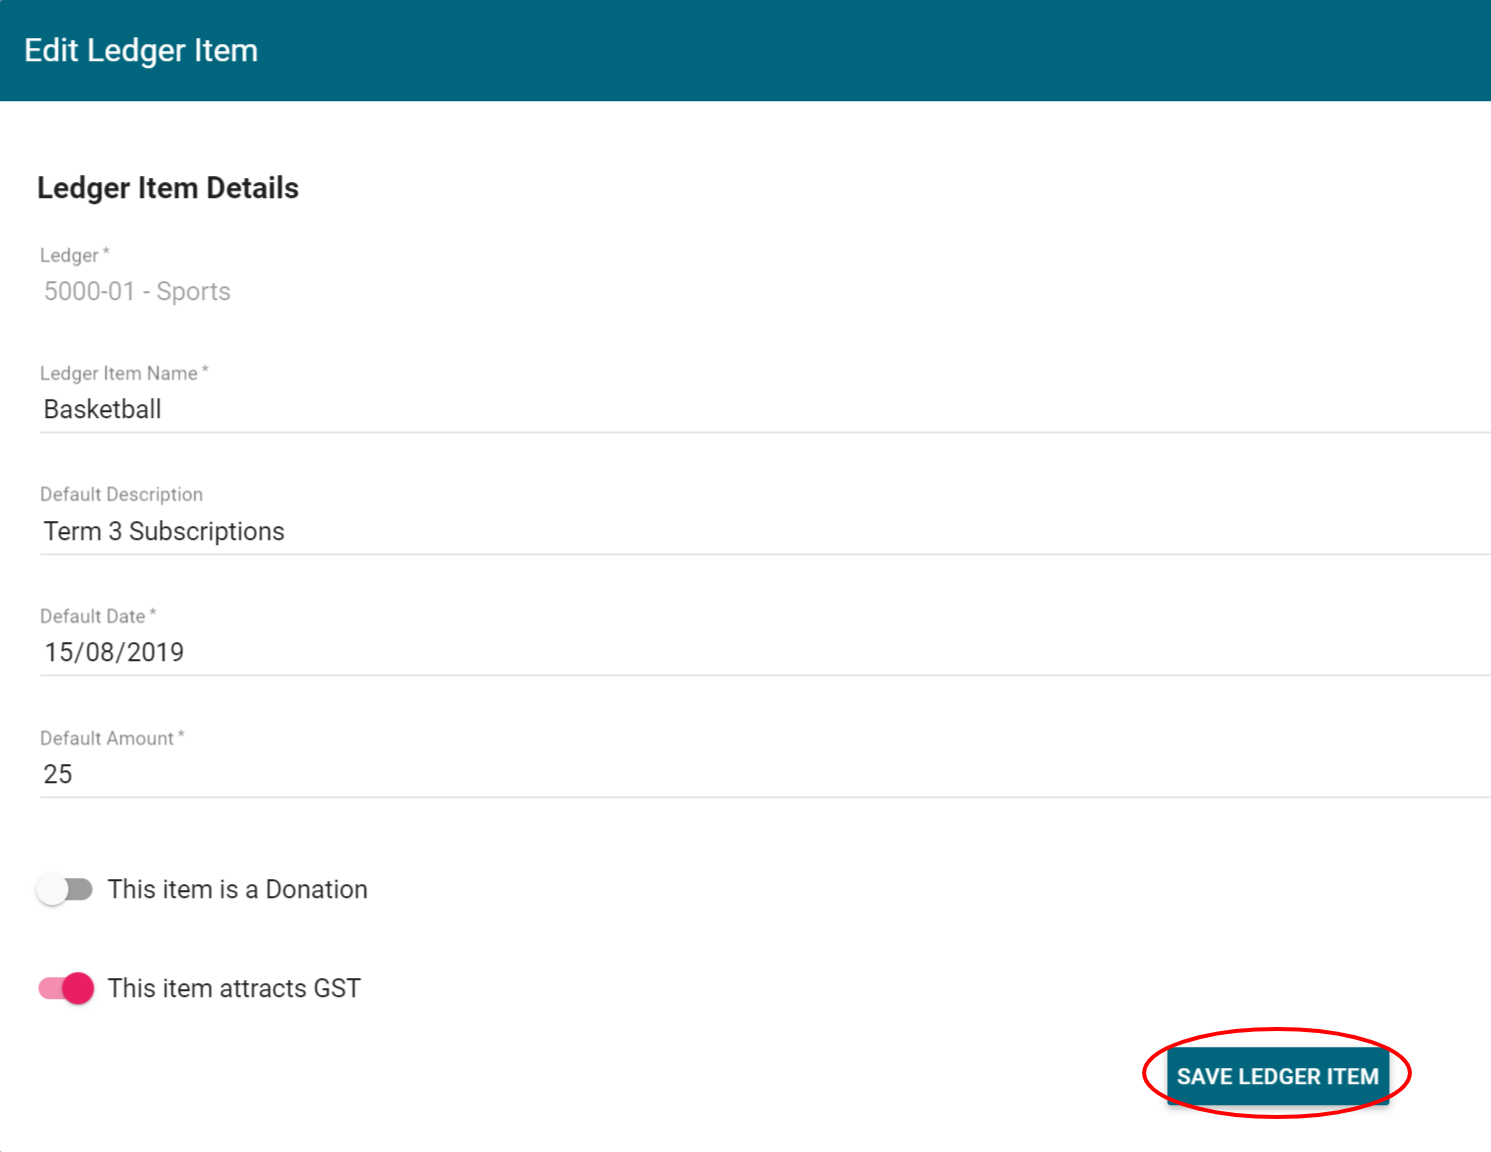Viewport: 1491px width, 1152px height.
Task: Toggle the 'This item is a Donation' switch
Action: (x=65, y=889)
